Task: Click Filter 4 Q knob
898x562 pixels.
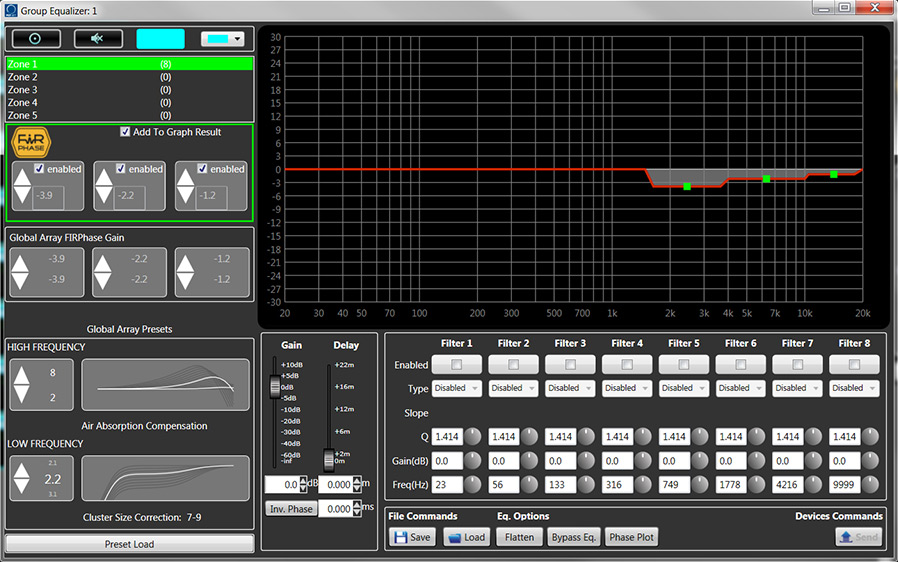Action: (x=643, y=437)
